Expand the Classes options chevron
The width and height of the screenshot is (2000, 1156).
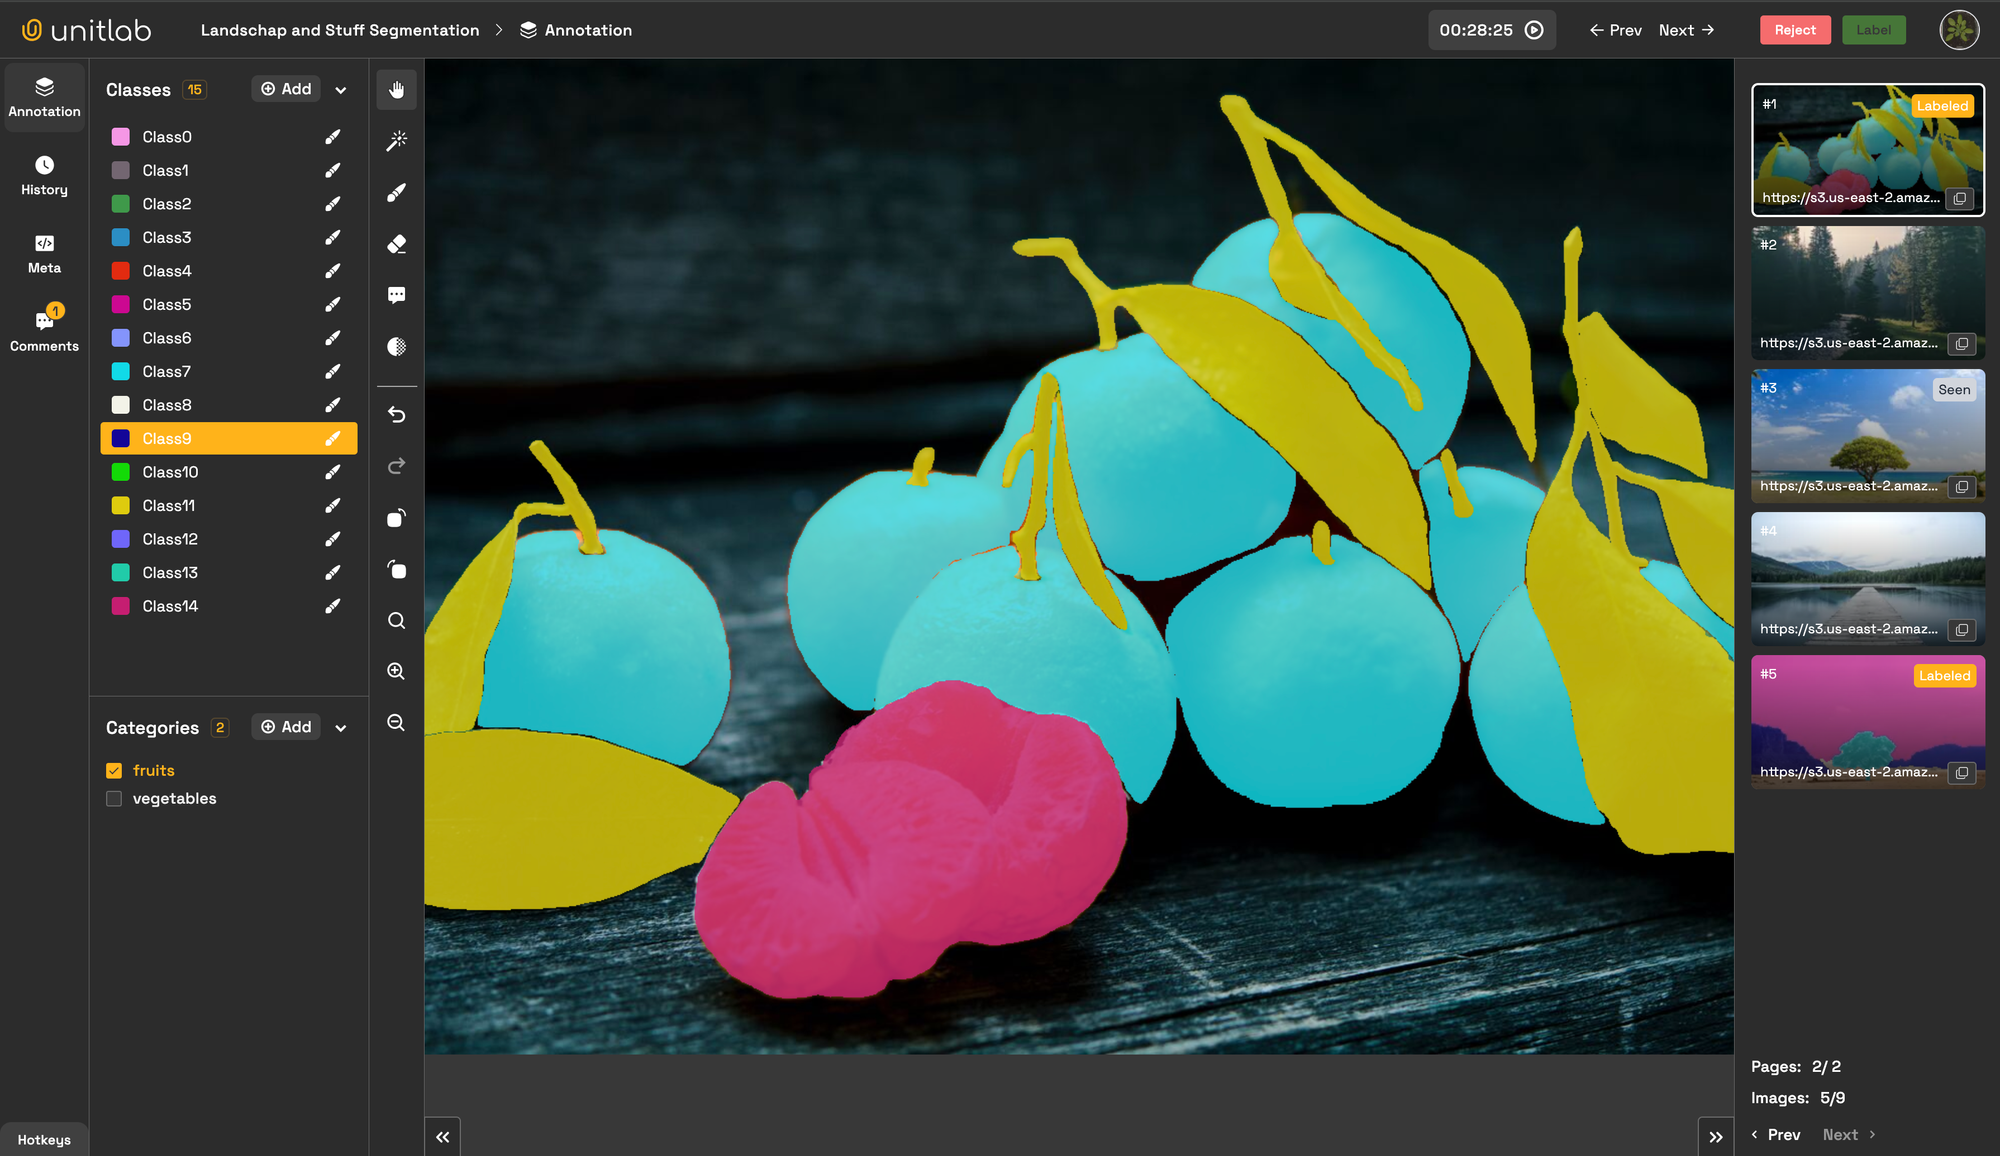[x=341, y=89]
